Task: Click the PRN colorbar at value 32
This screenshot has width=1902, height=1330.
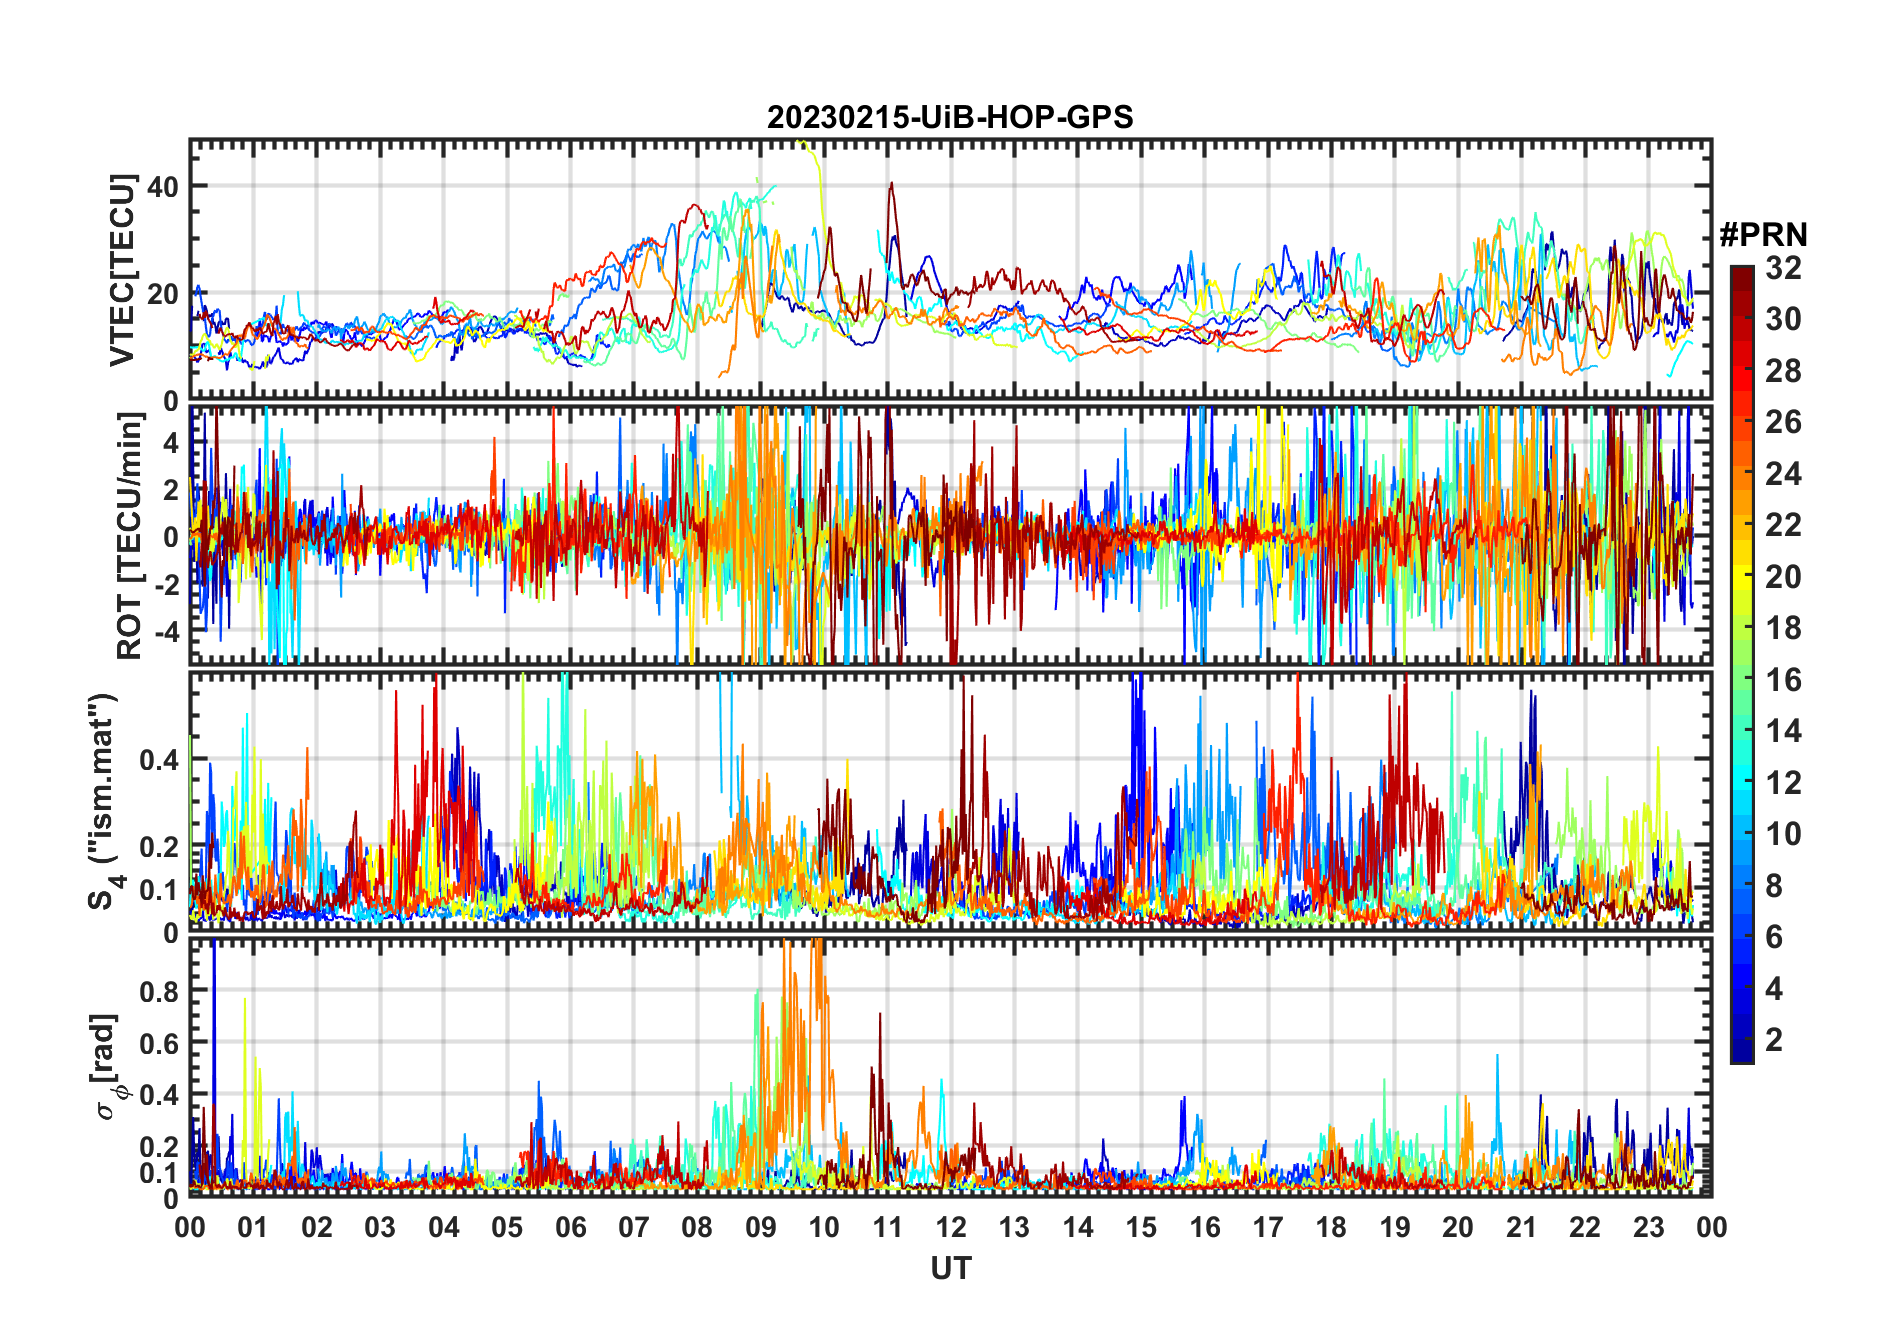Action: (1742, 270)
